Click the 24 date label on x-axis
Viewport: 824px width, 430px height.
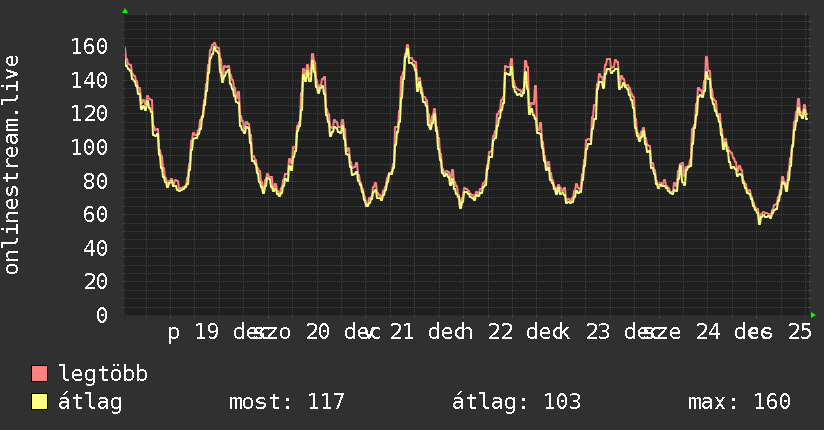(x=708, y=332)
